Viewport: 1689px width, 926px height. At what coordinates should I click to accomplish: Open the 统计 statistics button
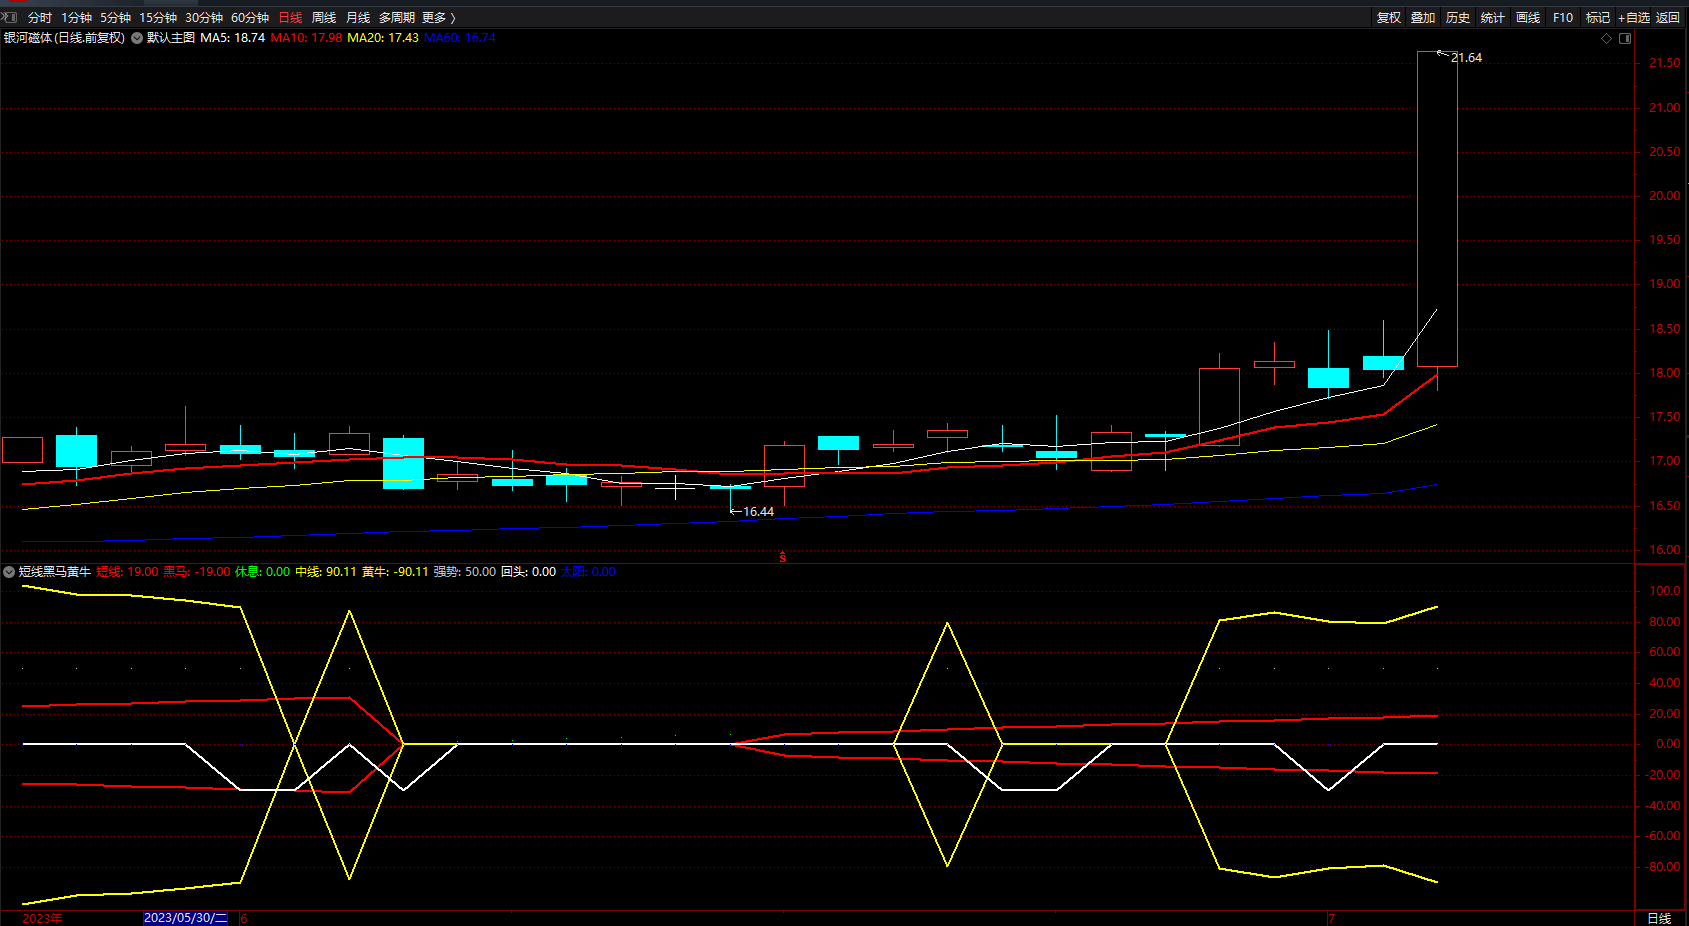point(1493,18)
